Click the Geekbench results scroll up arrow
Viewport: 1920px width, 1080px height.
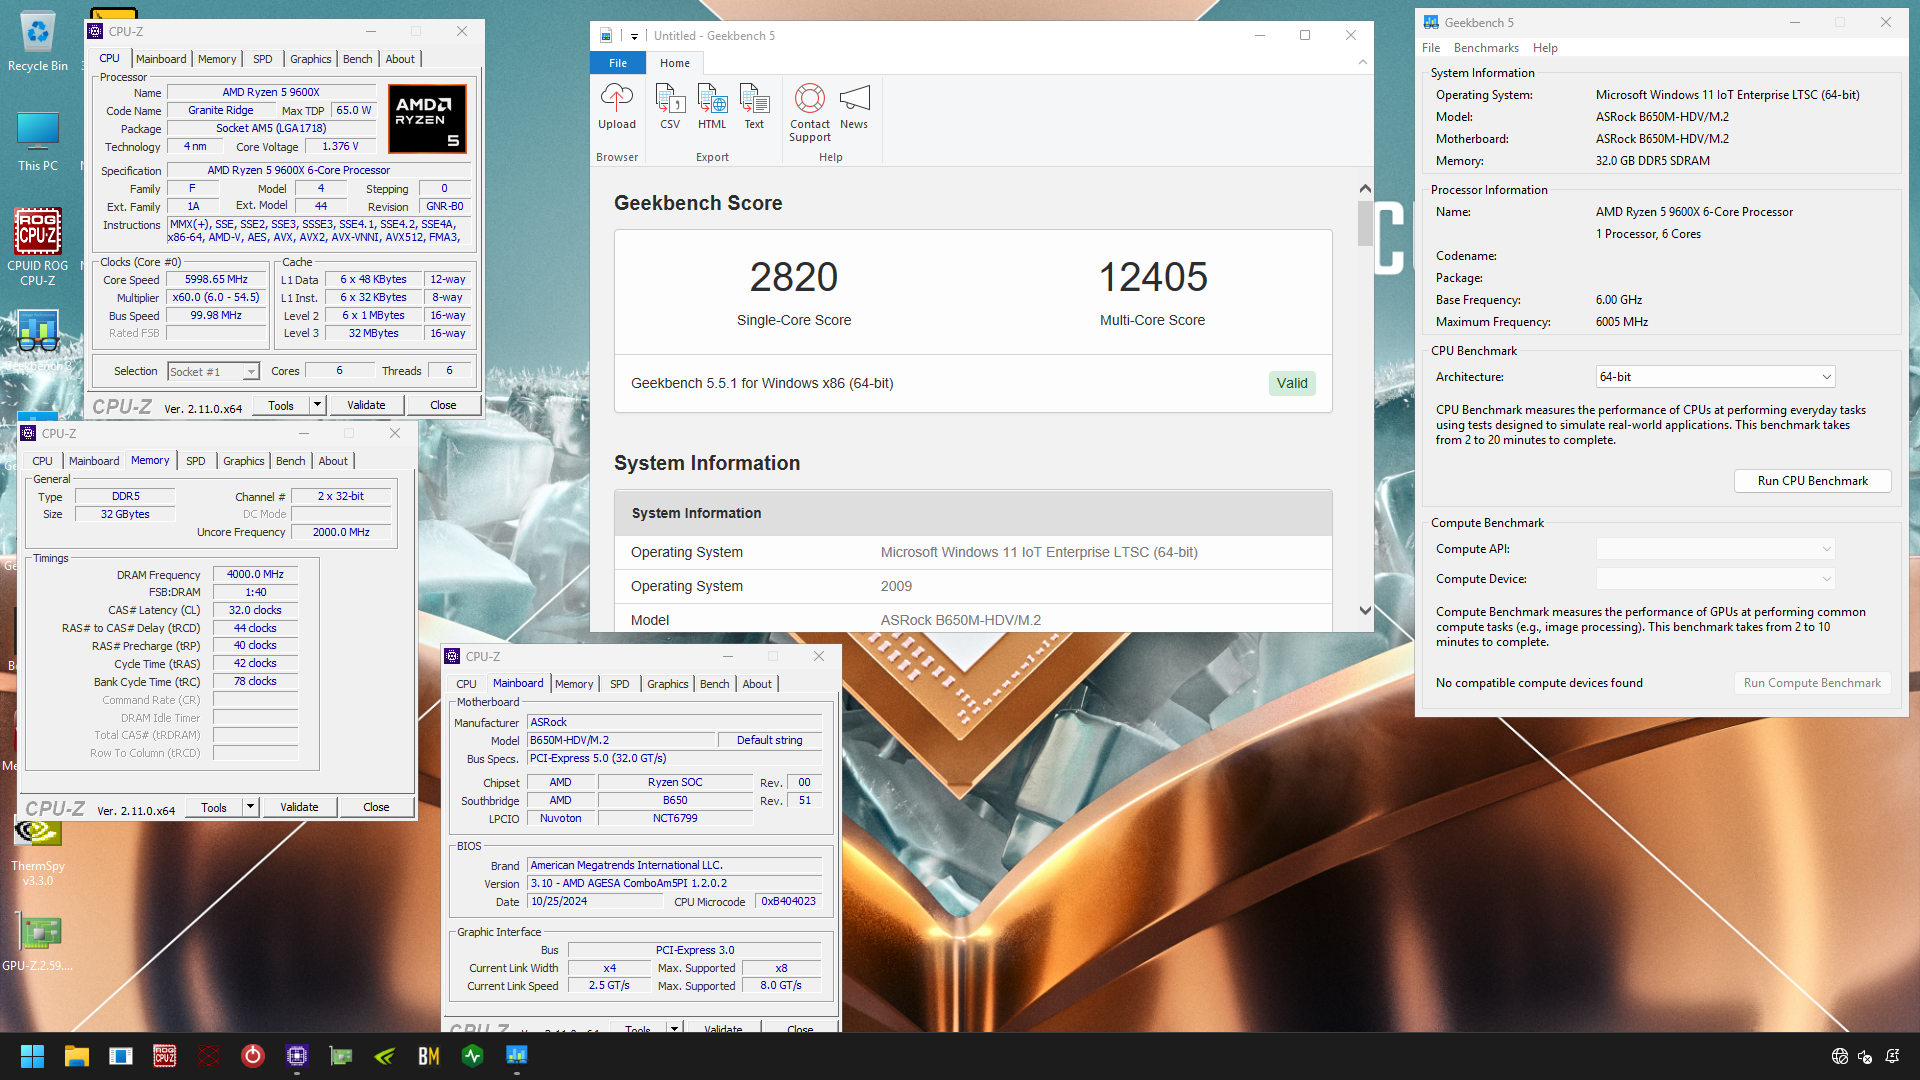pos(1365,188)
